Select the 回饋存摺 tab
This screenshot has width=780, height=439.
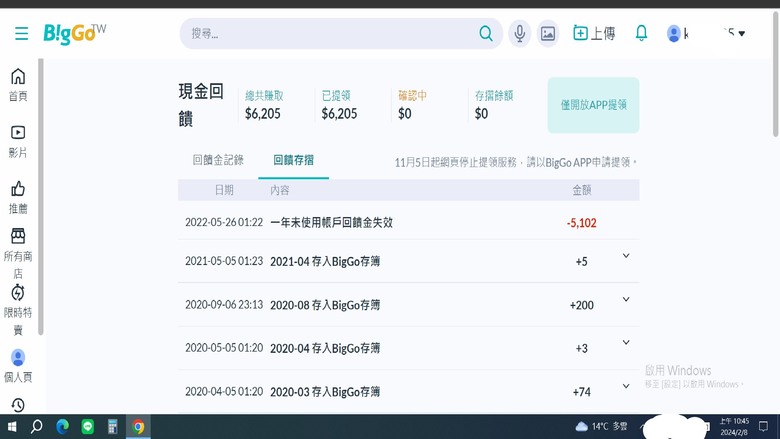coord(293,160)
